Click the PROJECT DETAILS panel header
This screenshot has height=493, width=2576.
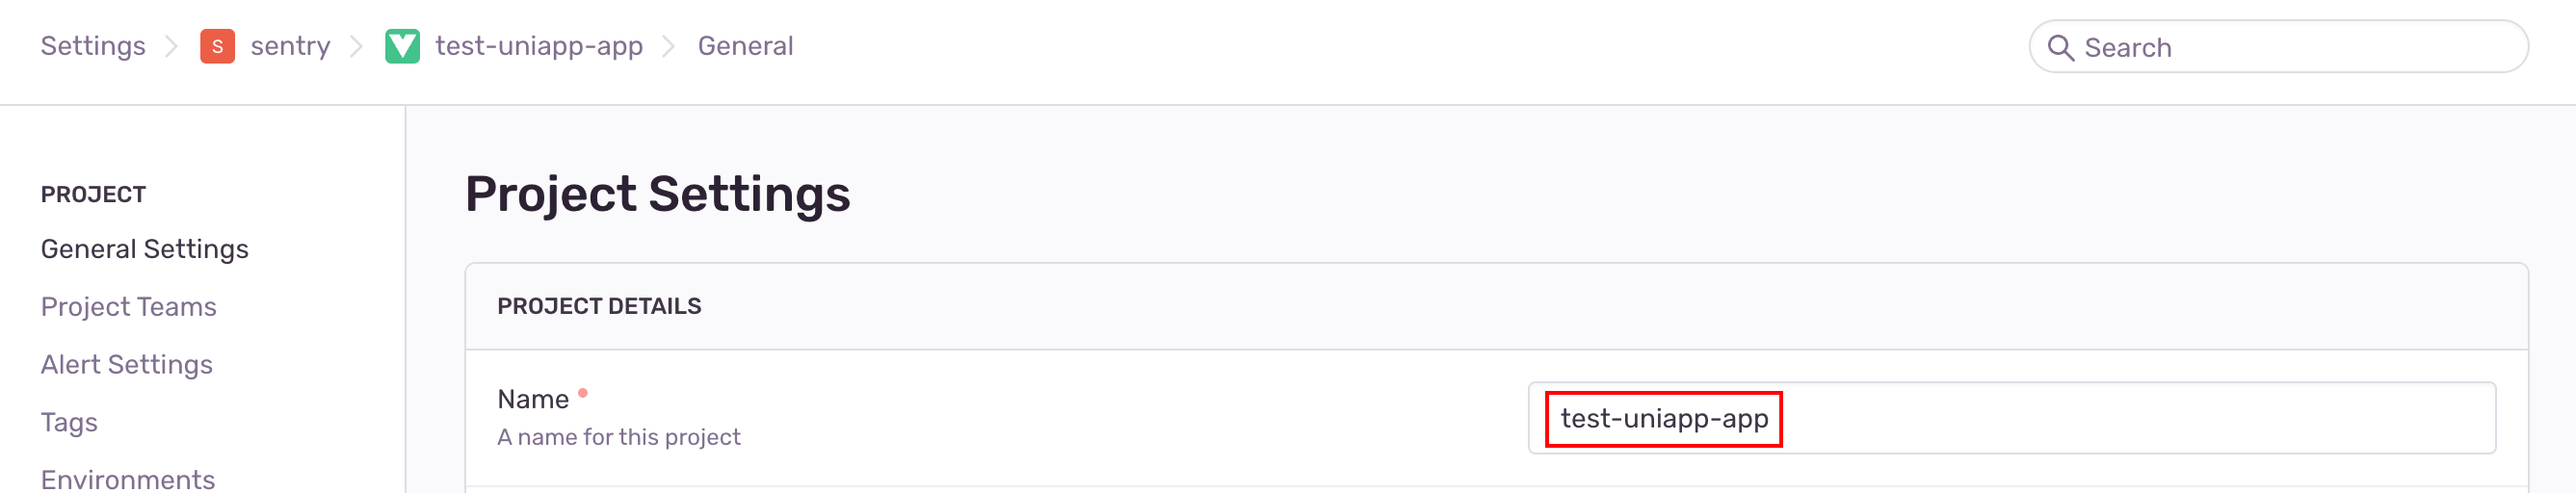coord(599,306)
